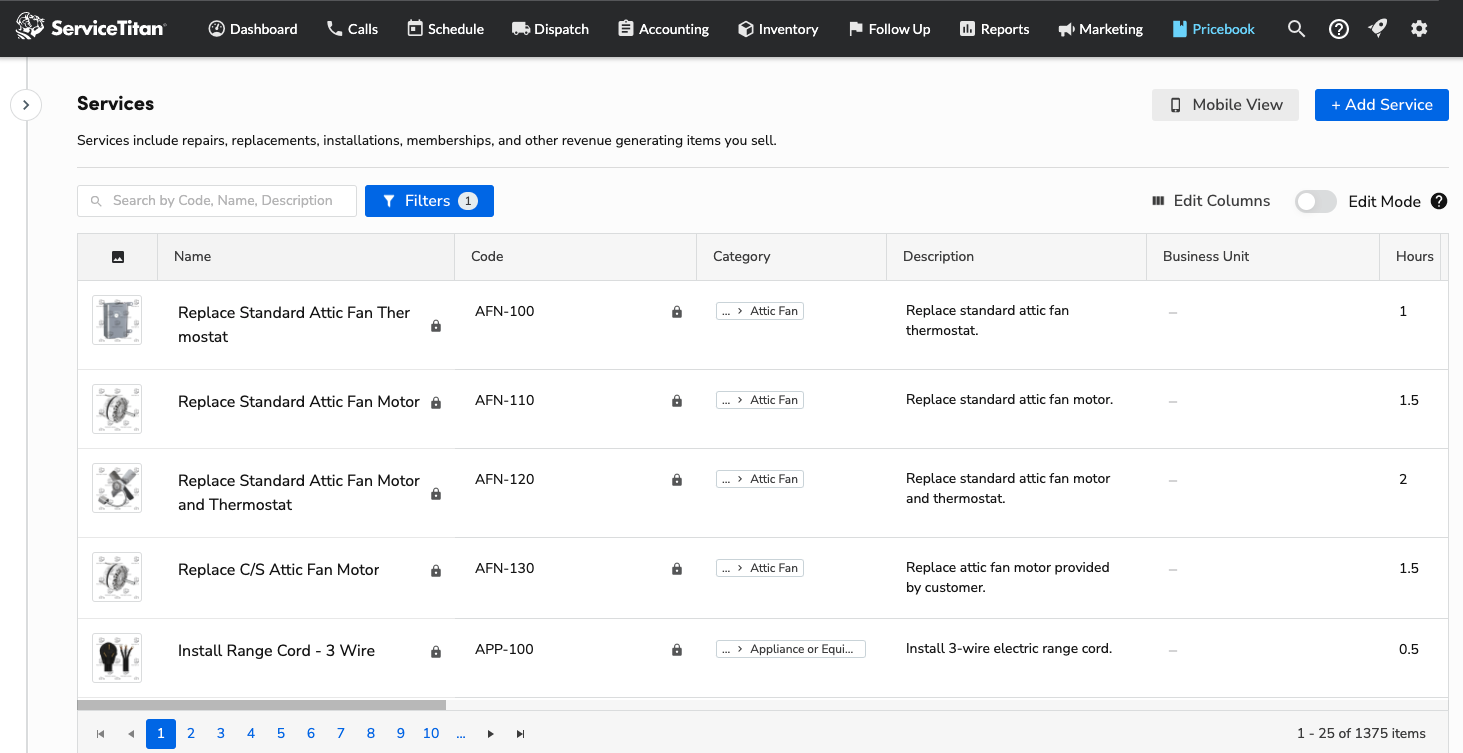Screen dimensions: 1463x753
Task: Click the services search input field
Action: [x=222, y=201]
